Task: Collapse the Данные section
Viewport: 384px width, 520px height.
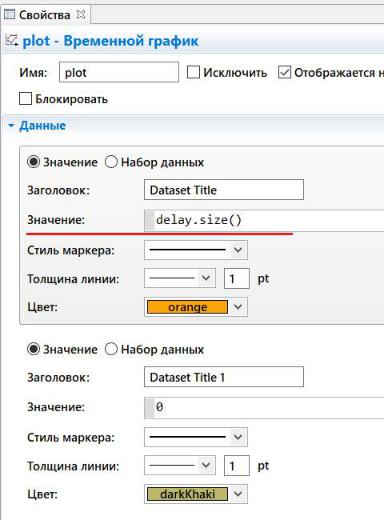Action: tap(11, 126)
